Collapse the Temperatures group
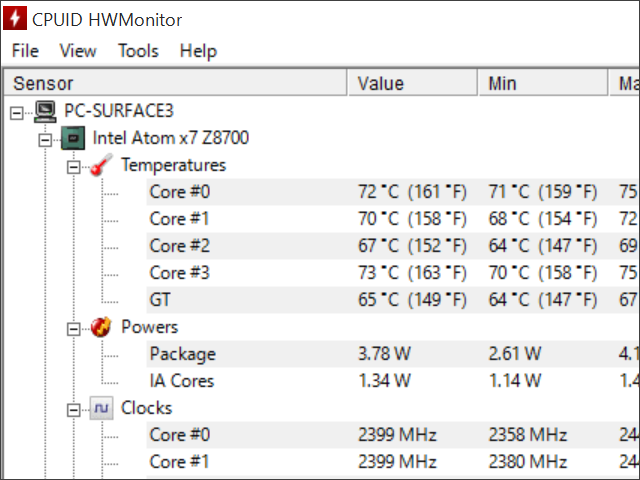 tap(73, 167)
